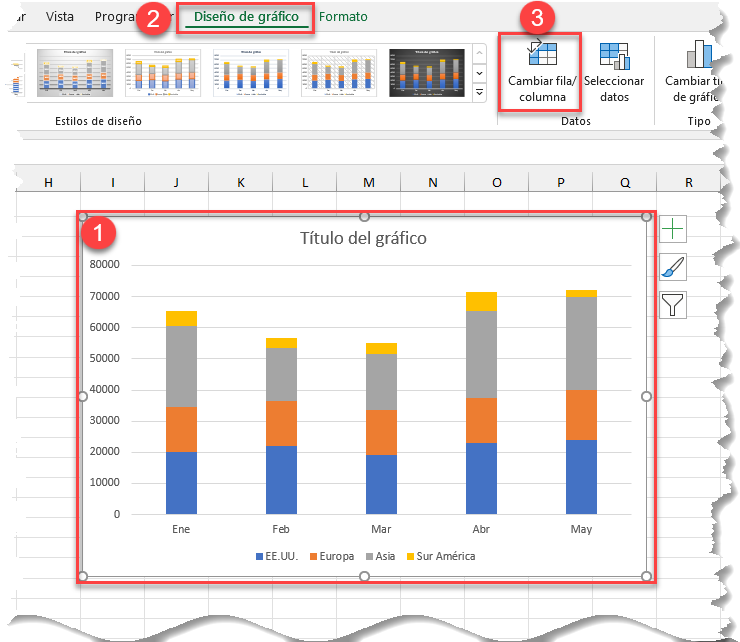Open chart filters funnel button
This screenshot has height=642, width=740.
[x=673, y=305]
